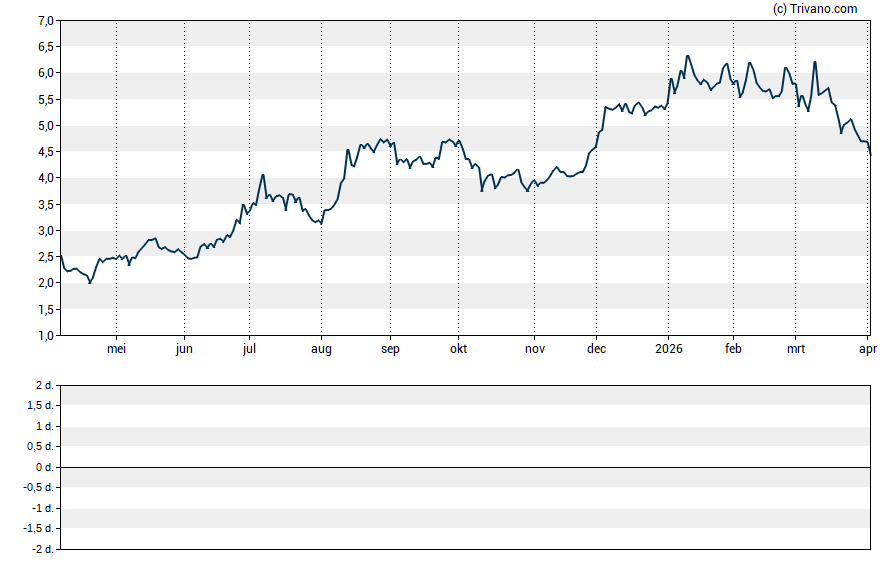Click the '7,0' price axis value
888x565 pixels.
pos(46,21)
